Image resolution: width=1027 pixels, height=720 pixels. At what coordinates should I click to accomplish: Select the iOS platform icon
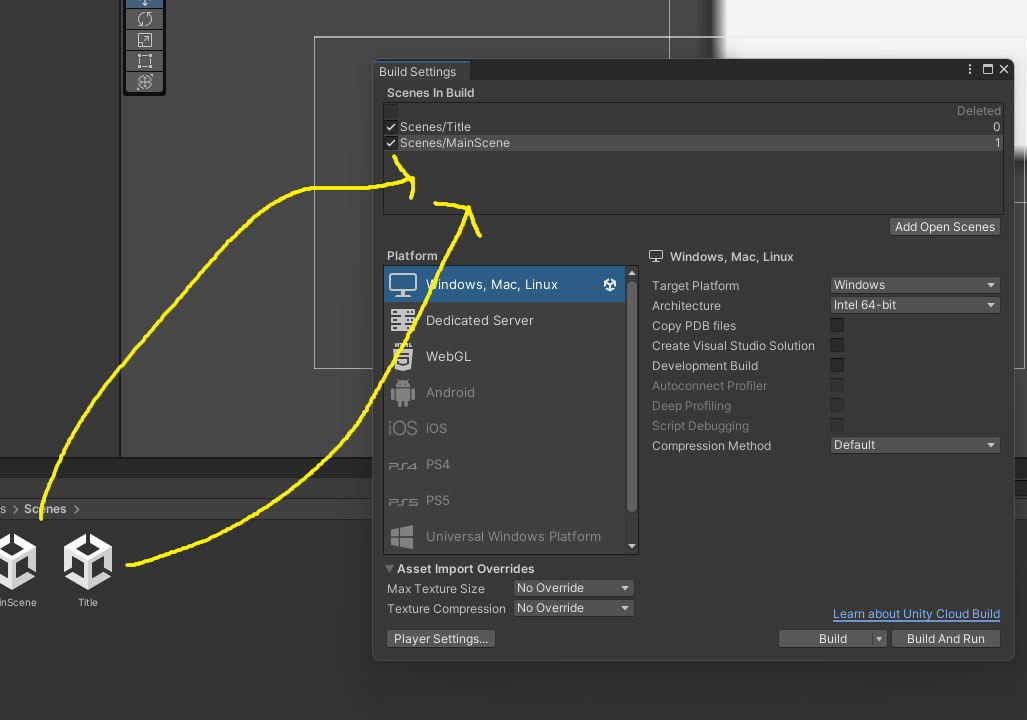pos(403,428)
